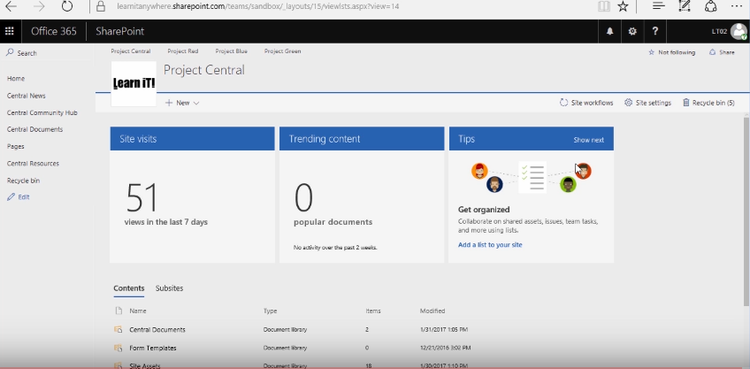Open Central Documents in contents list
Viewport: 750px width, 369px height.
click(157, 330)
